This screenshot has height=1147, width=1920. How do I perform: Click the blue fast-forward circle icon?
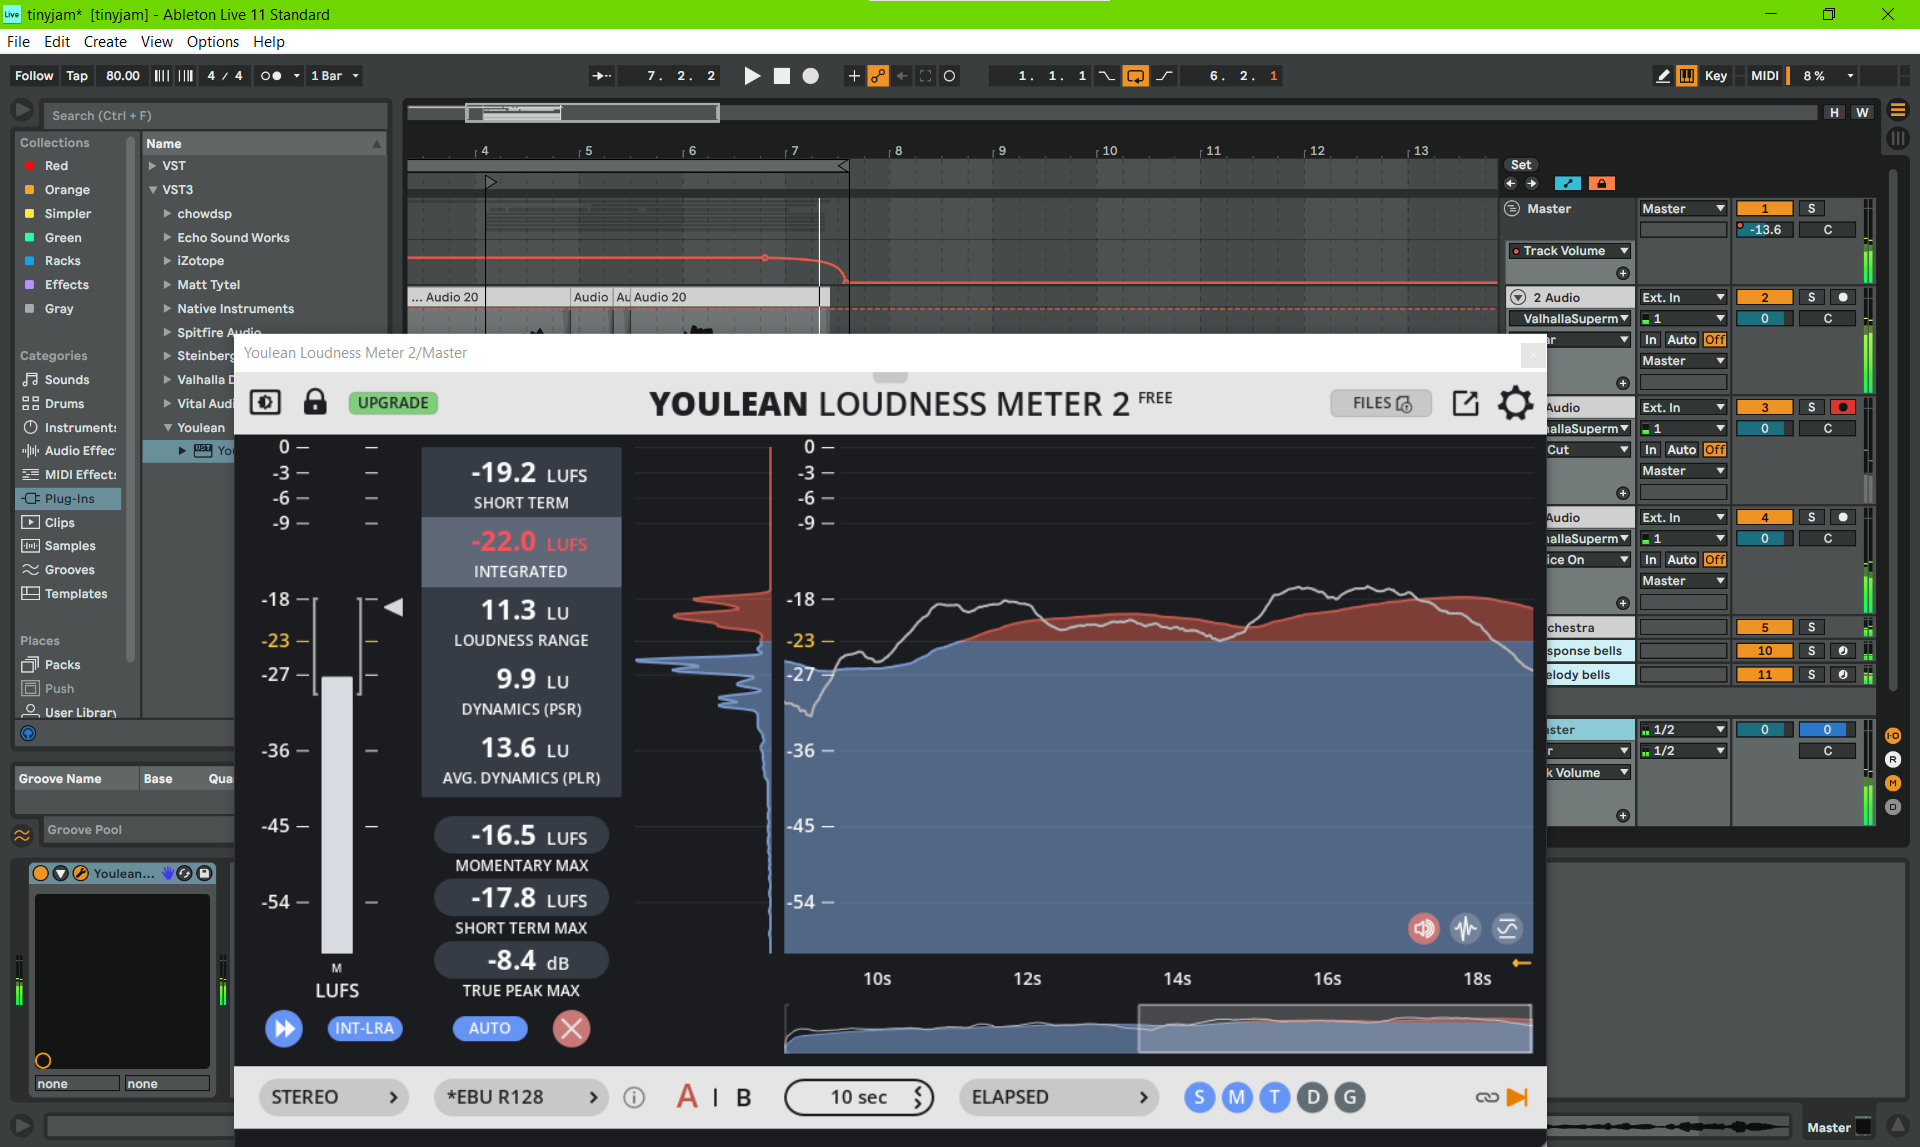[284, 1028]
